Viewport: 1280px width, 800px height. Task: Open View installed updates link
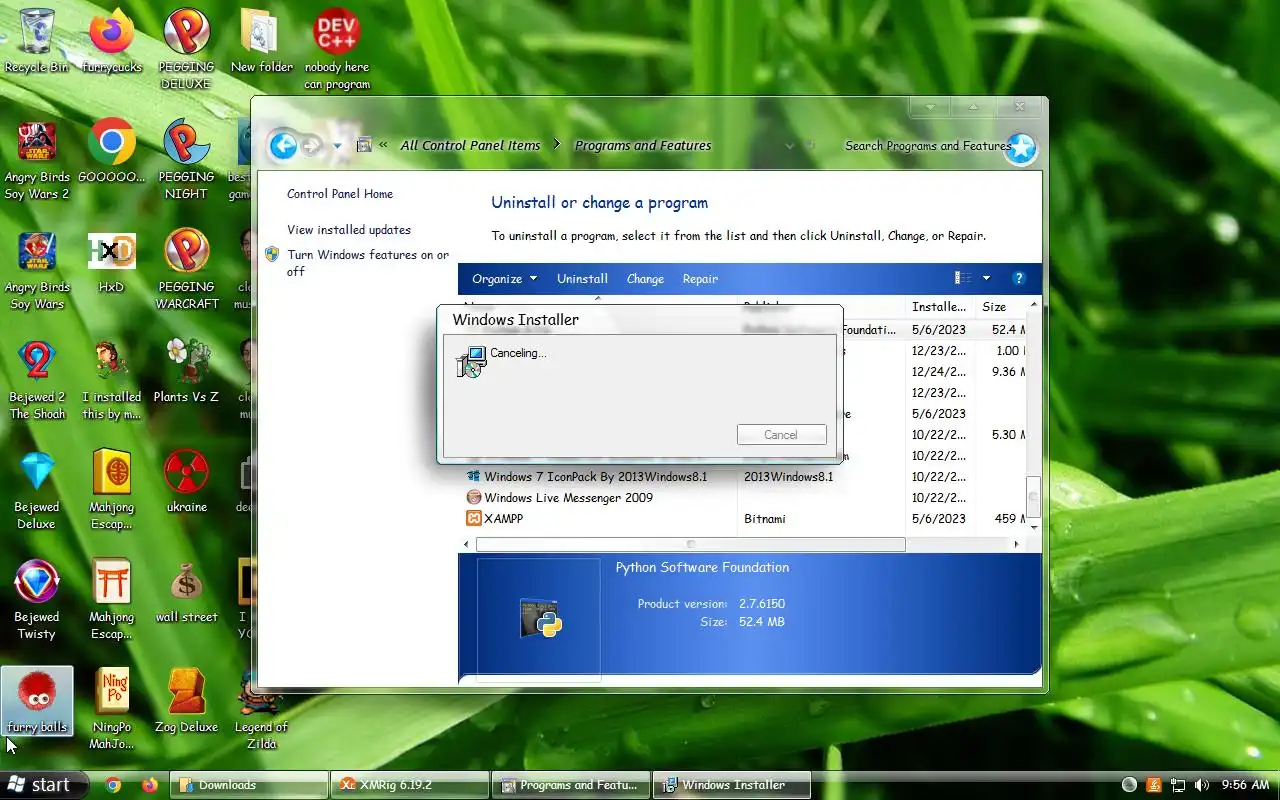(x=349, y=230)
